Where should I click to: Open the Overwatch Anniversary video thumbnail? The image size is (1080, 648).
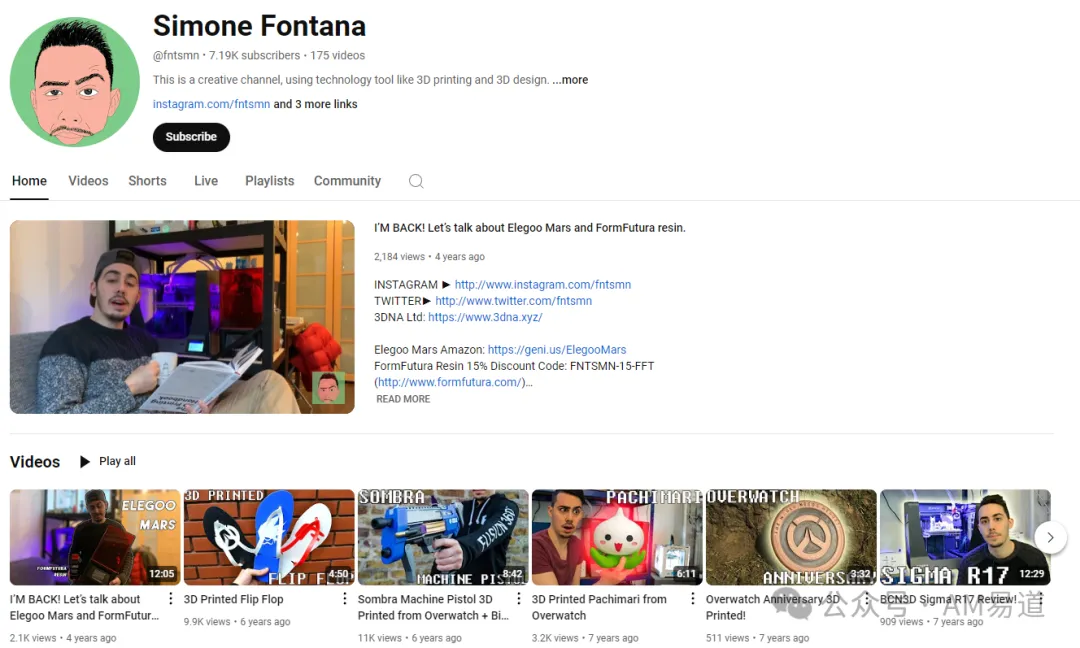(x=791, y=537)
